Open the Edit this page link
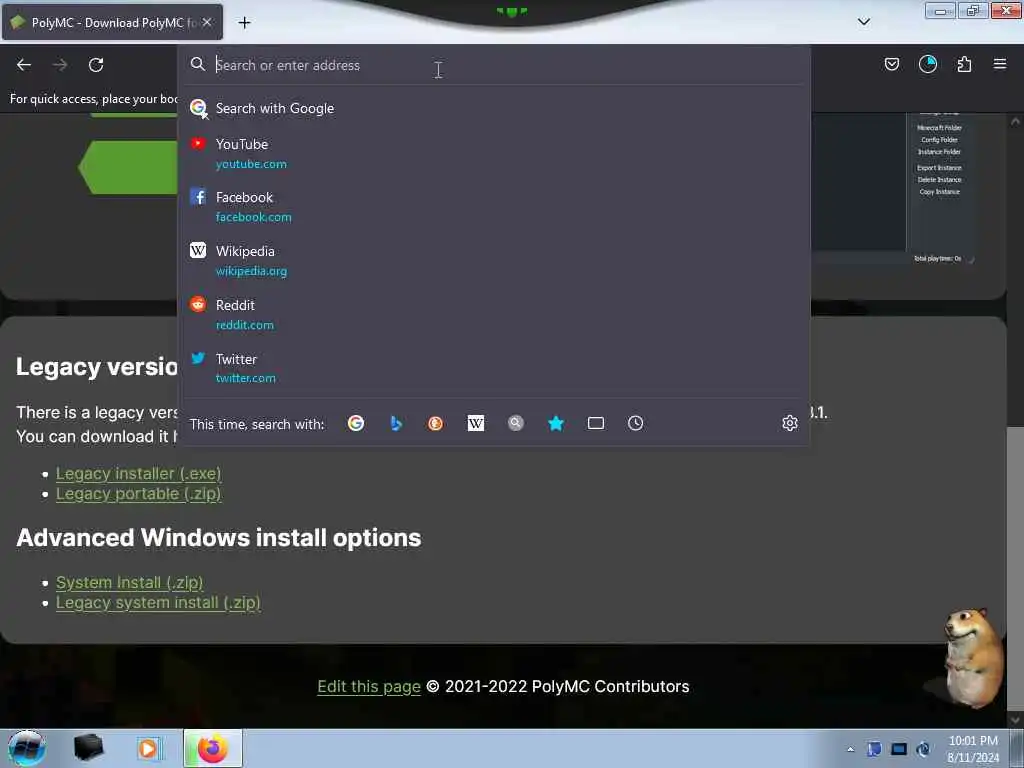The width and height of the screenshot is (1024, 768). pos(369,687)
